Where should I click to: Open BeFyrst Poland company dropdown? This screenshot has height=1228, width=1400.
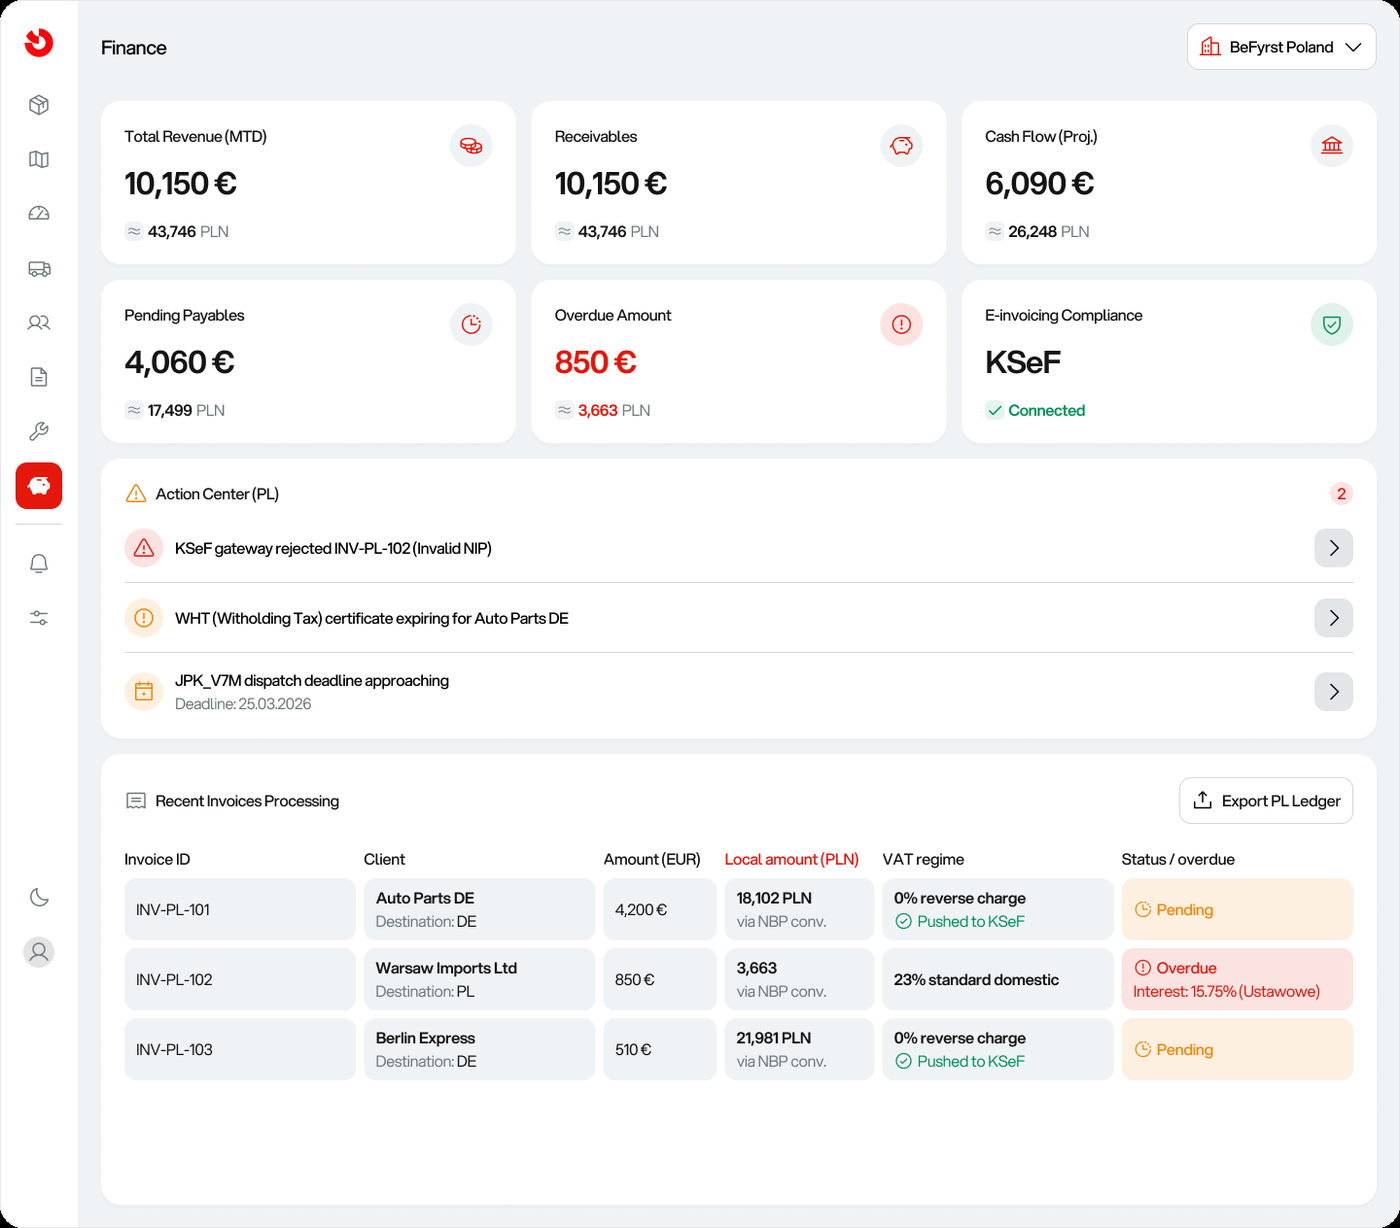(x=1281, y=47)
